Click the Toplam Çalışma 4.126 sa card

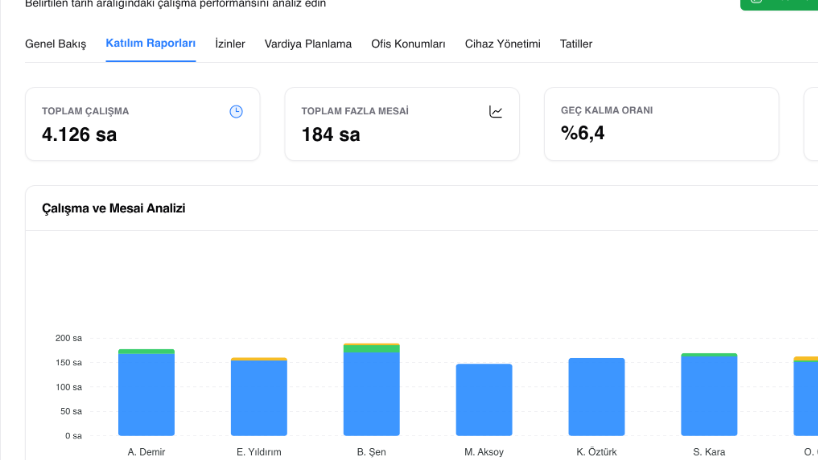click(142, 124)
